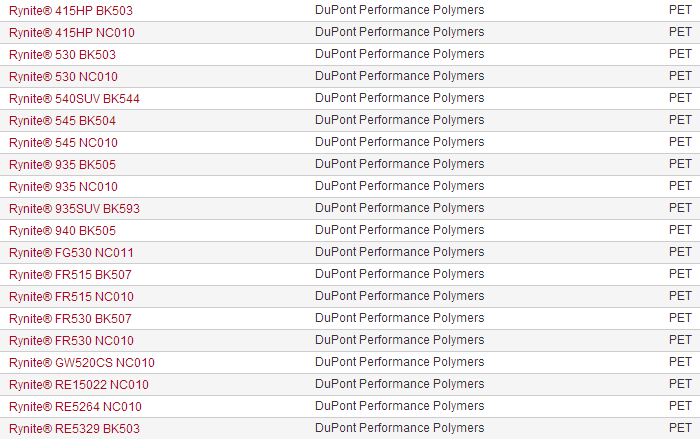Viewport: 700px width, 439px height.
Task: Select the Rynite 940 BK505 product link
Action: 62,230
